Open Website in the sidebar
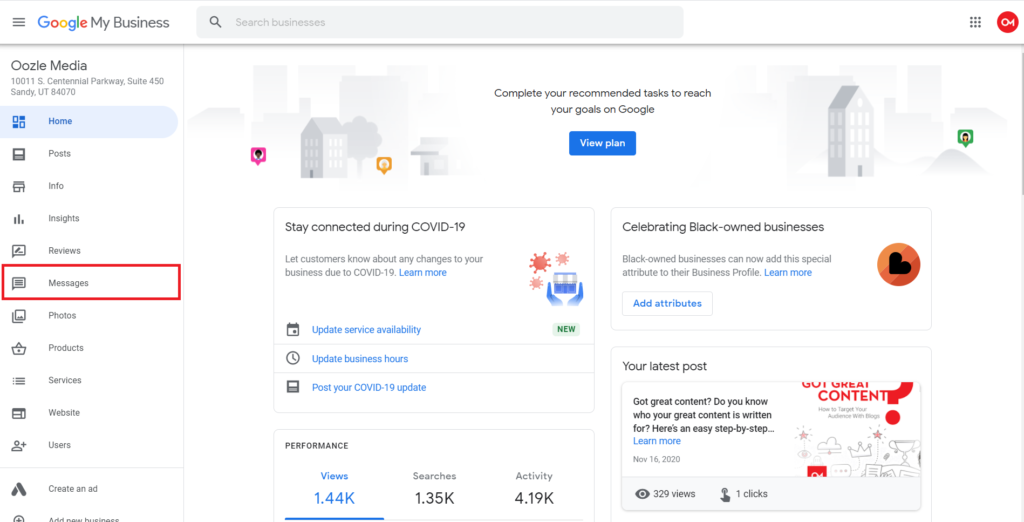This screenshot has height=522, width=1024. tap(91, 413)
